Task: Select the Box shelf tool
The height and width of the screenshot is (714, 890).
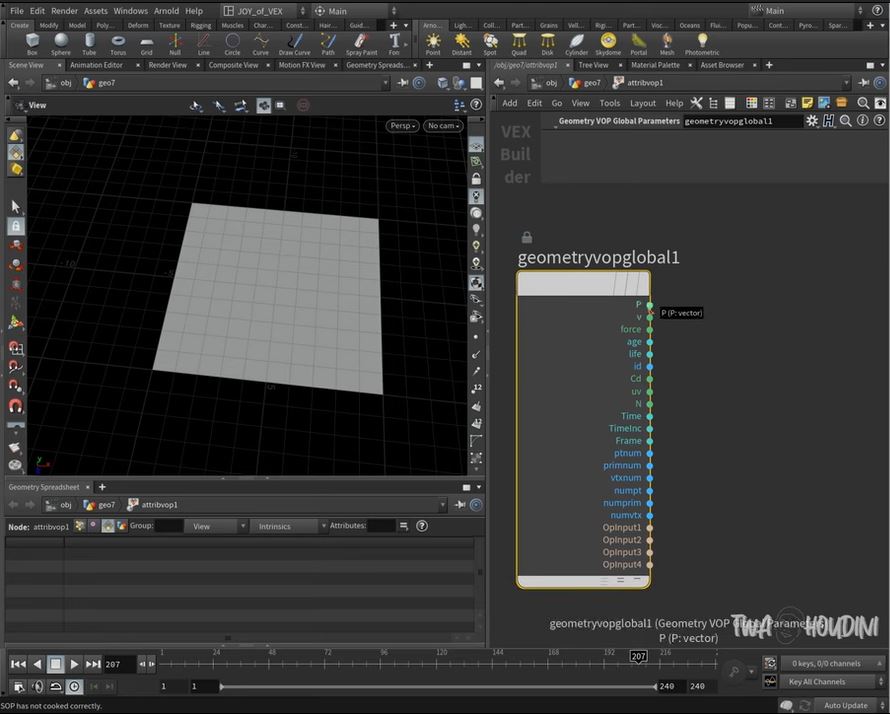Action: click(32, 44)
